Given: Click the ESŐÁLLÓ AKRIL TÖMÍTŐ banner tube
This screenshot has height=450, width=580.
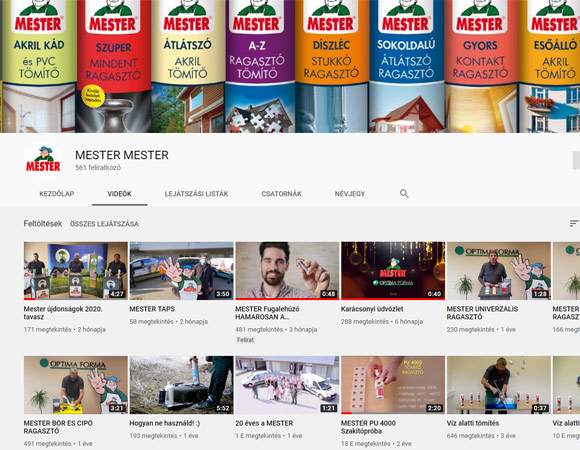Looking at the screenshot, I should 549,66.
